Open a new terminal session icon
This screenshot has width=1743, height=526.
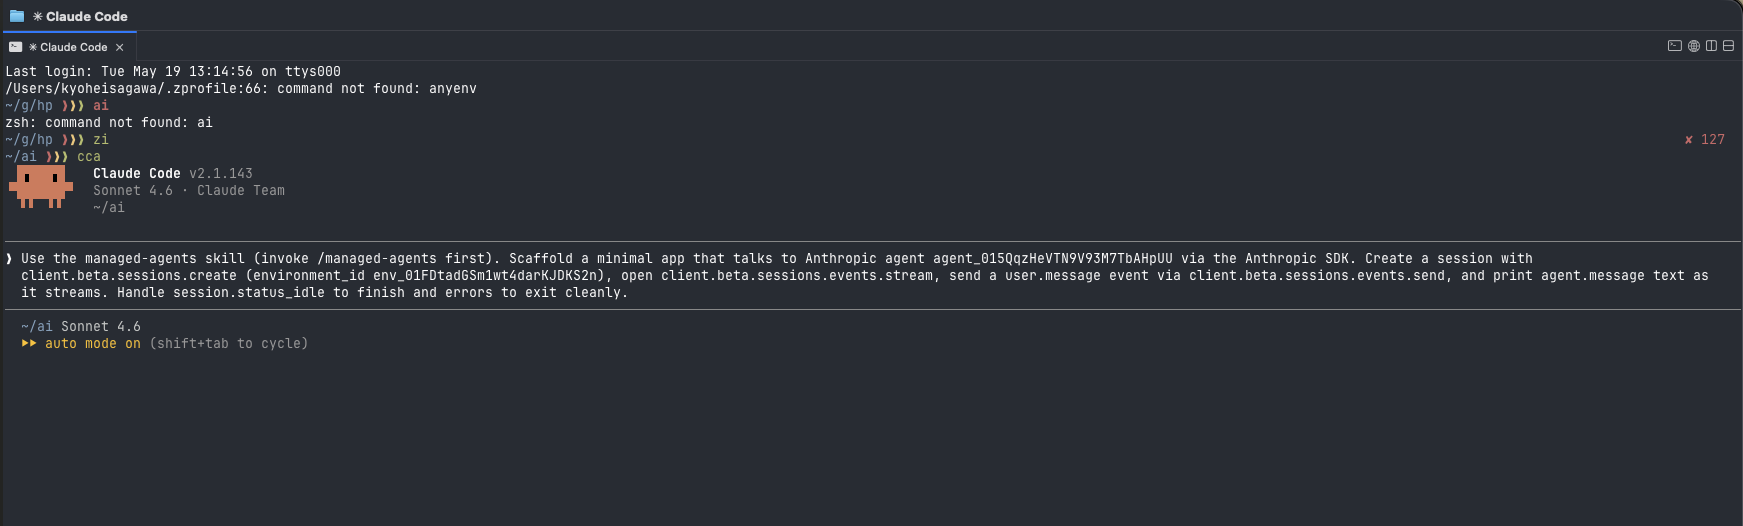point(1675,46)
